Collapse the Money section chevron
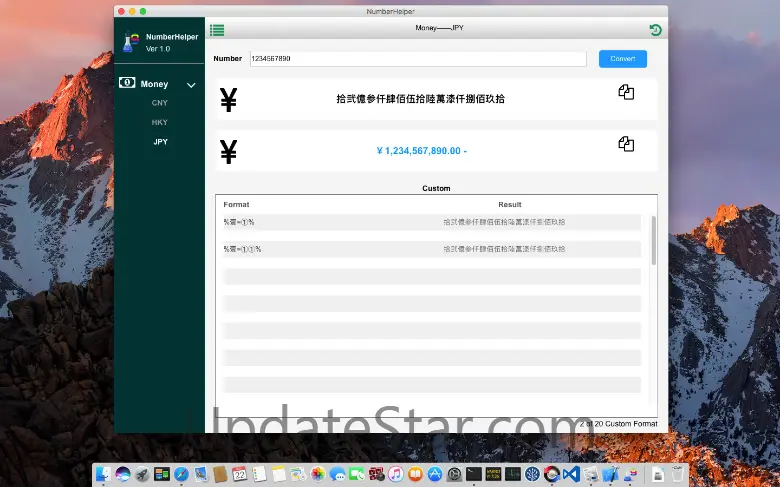The height and width of the screenshot is (487, 780). click(x=191, y=85)
